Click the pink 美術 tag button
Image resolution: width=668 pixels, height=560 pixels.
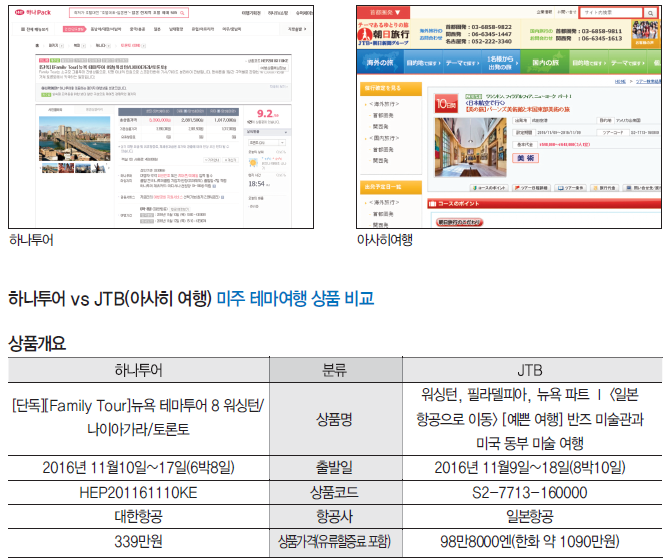pyautogui.click(x=525, y=158)
